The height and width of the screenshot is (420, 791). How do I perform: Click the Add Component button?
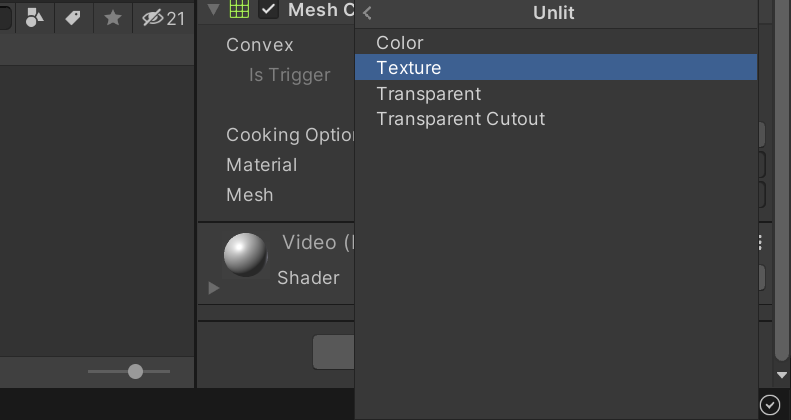[x=333, y=352]
